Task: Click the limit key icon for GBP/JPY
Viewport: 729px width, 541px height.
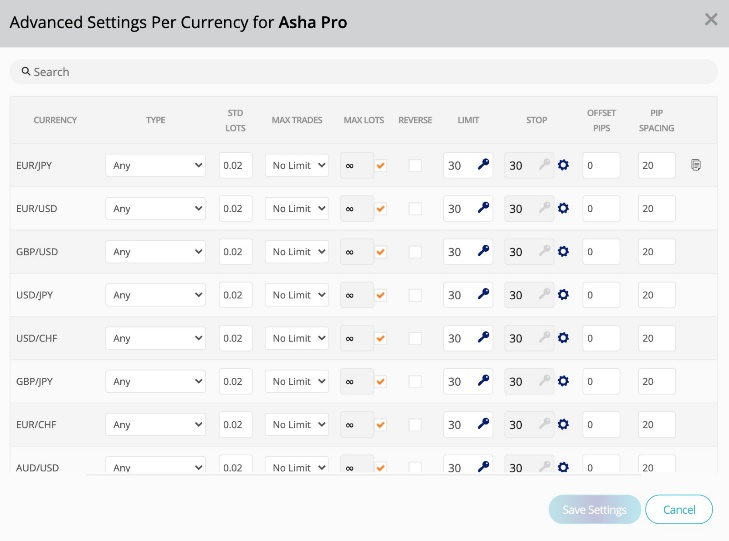Action: coord(484,381)
